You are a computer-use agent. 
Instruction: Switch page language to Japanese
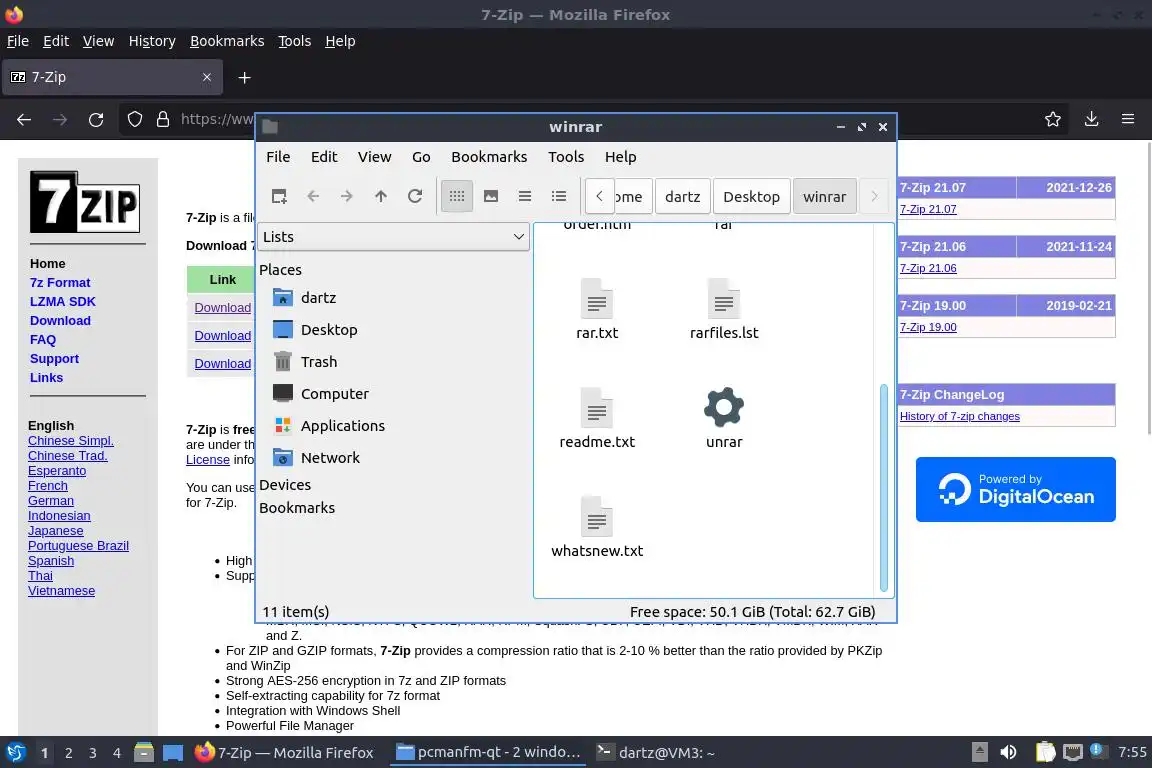[56, 531]
